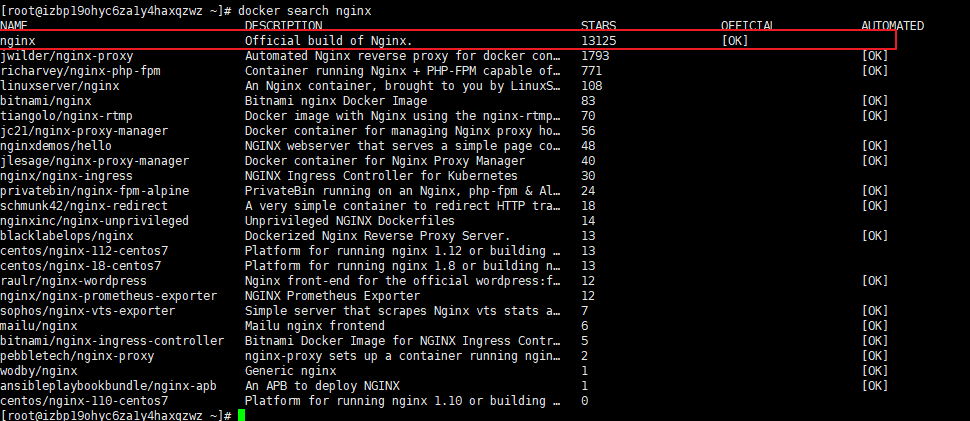
Task: Select nginxinc/nginx-unprivileged image name
Action: pos(95,221)
